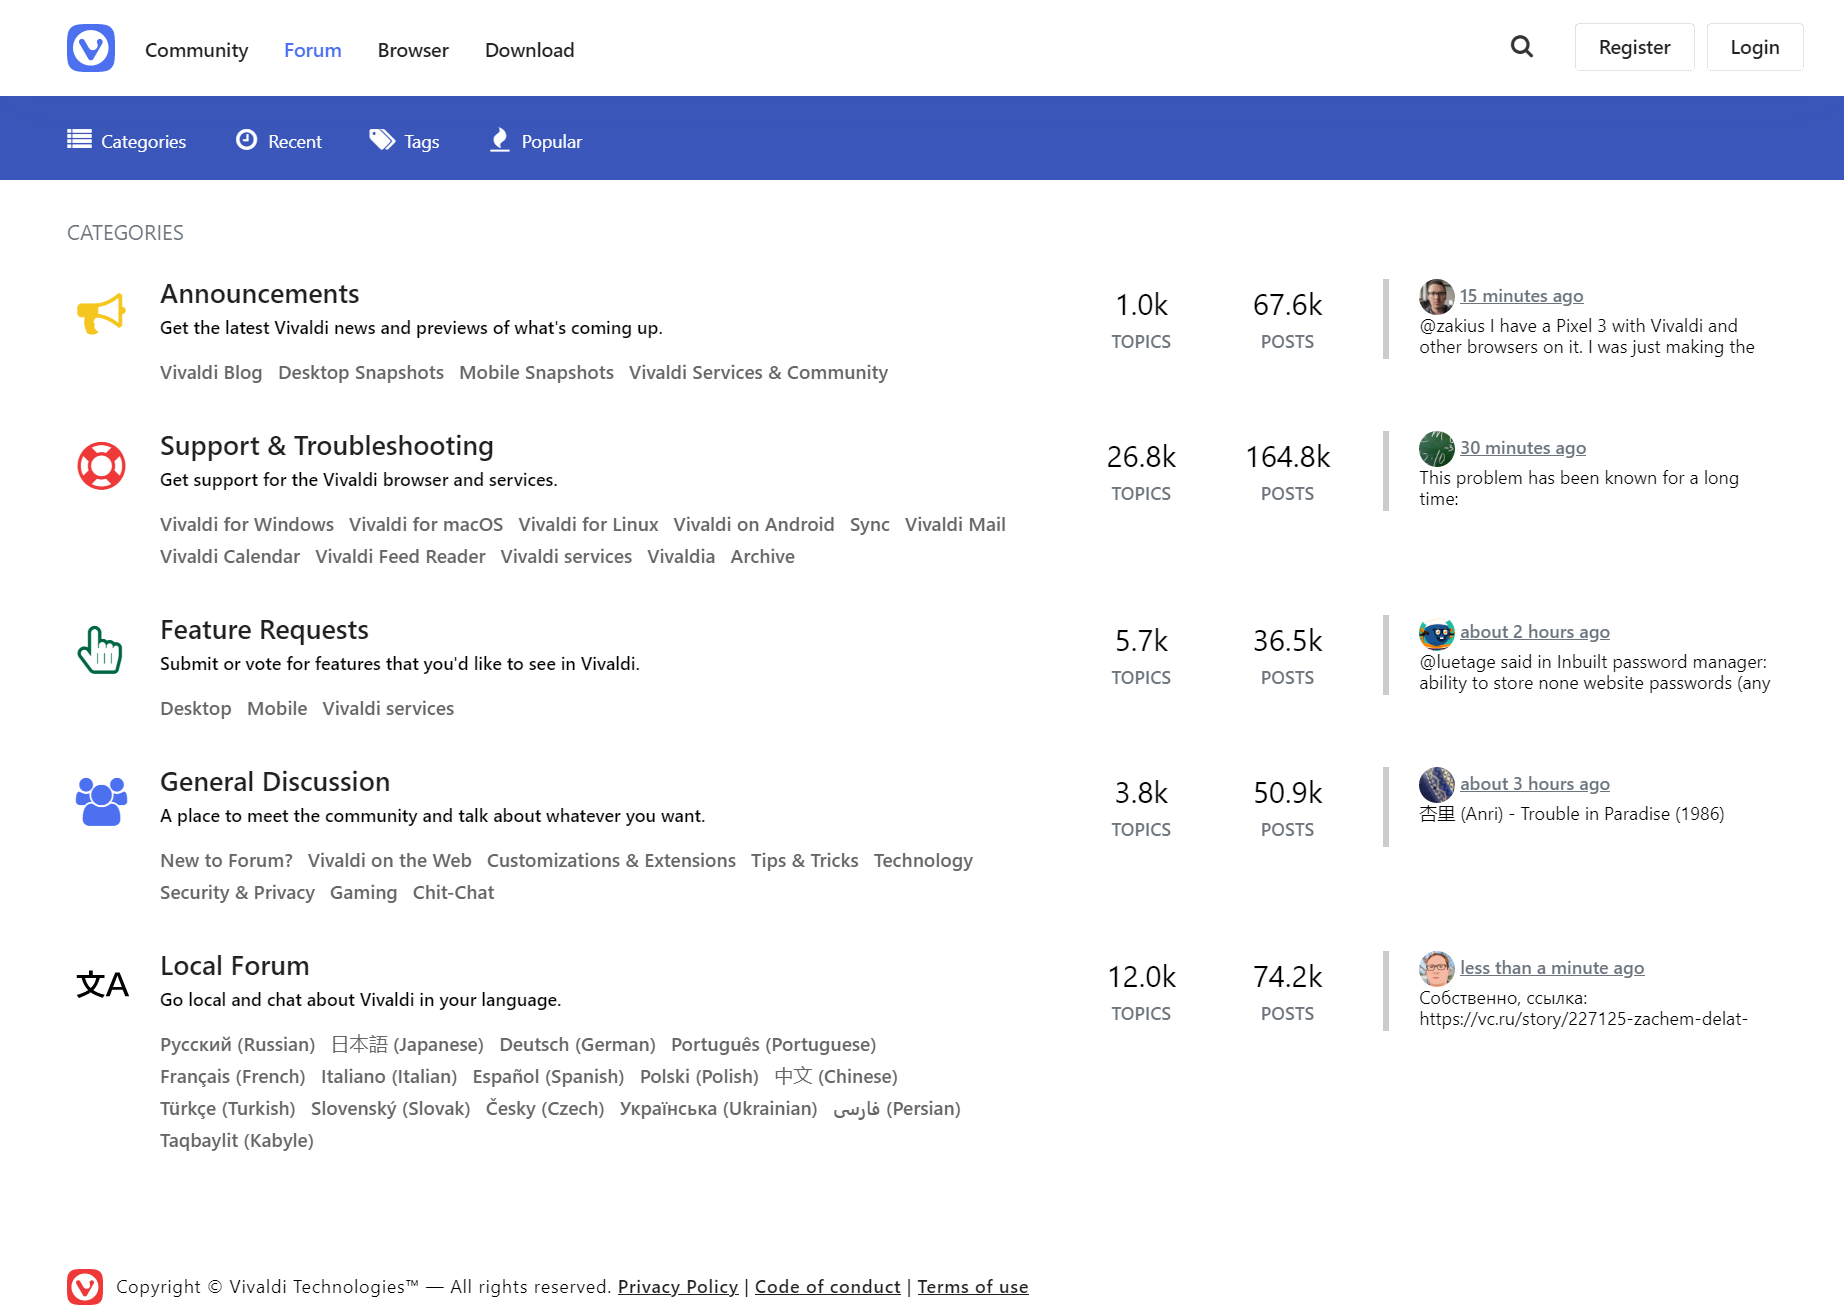This screenshot has height=1316, width=1844.
Task: Open the General Discussion category title
Action: [275, 782]
